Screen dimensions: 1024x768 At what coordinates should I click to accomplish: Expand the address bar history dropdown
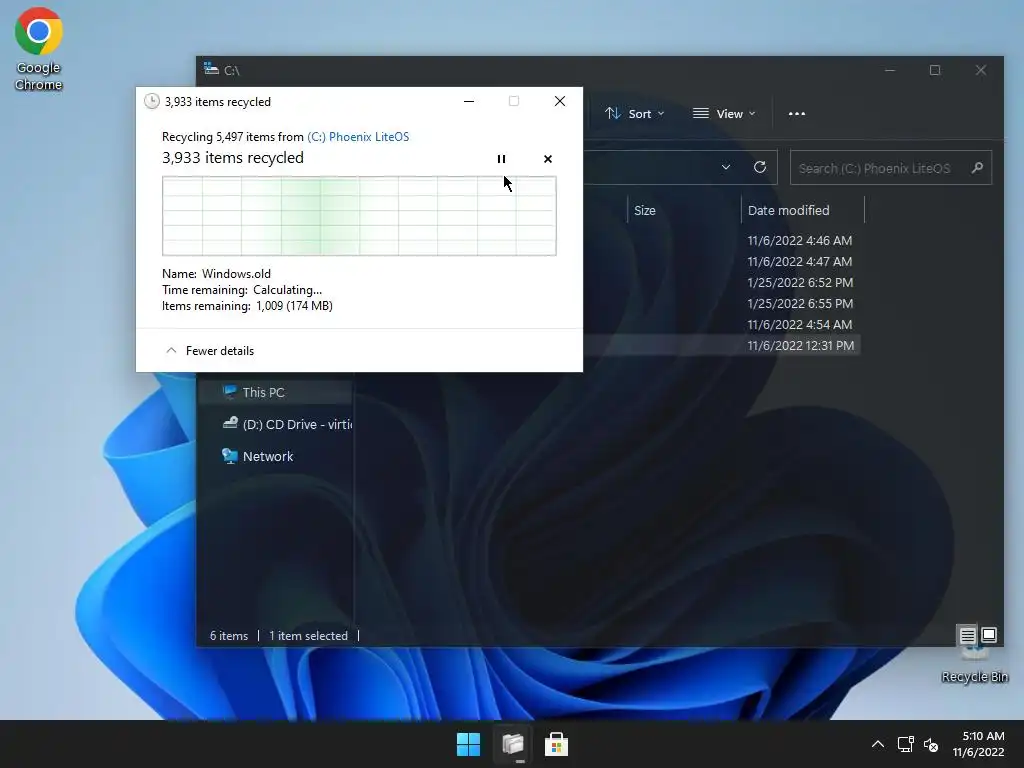(x=726, y=167)
